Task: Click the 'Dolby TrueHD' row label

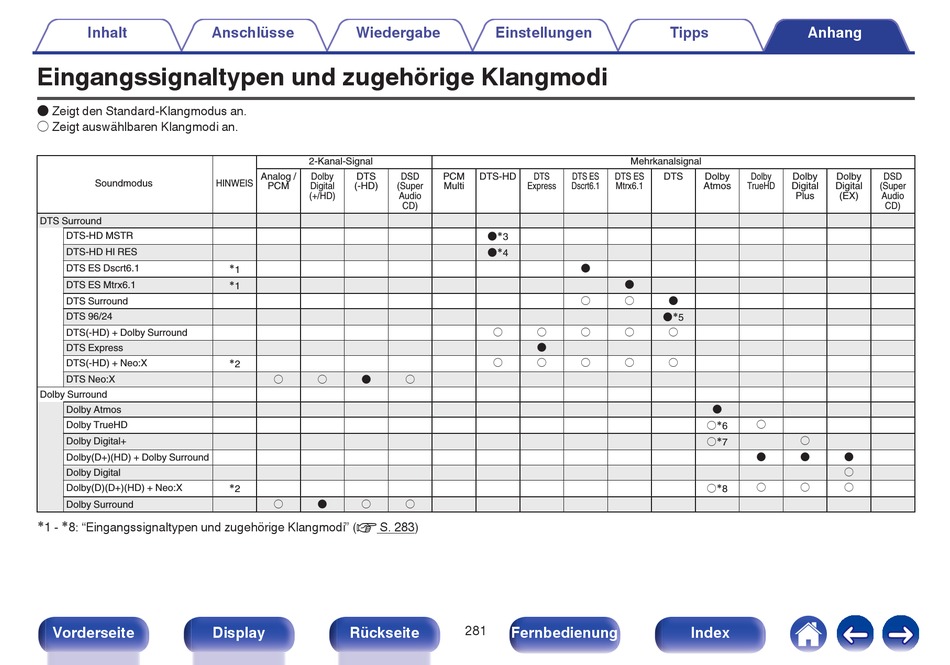Action: [97, 425]
